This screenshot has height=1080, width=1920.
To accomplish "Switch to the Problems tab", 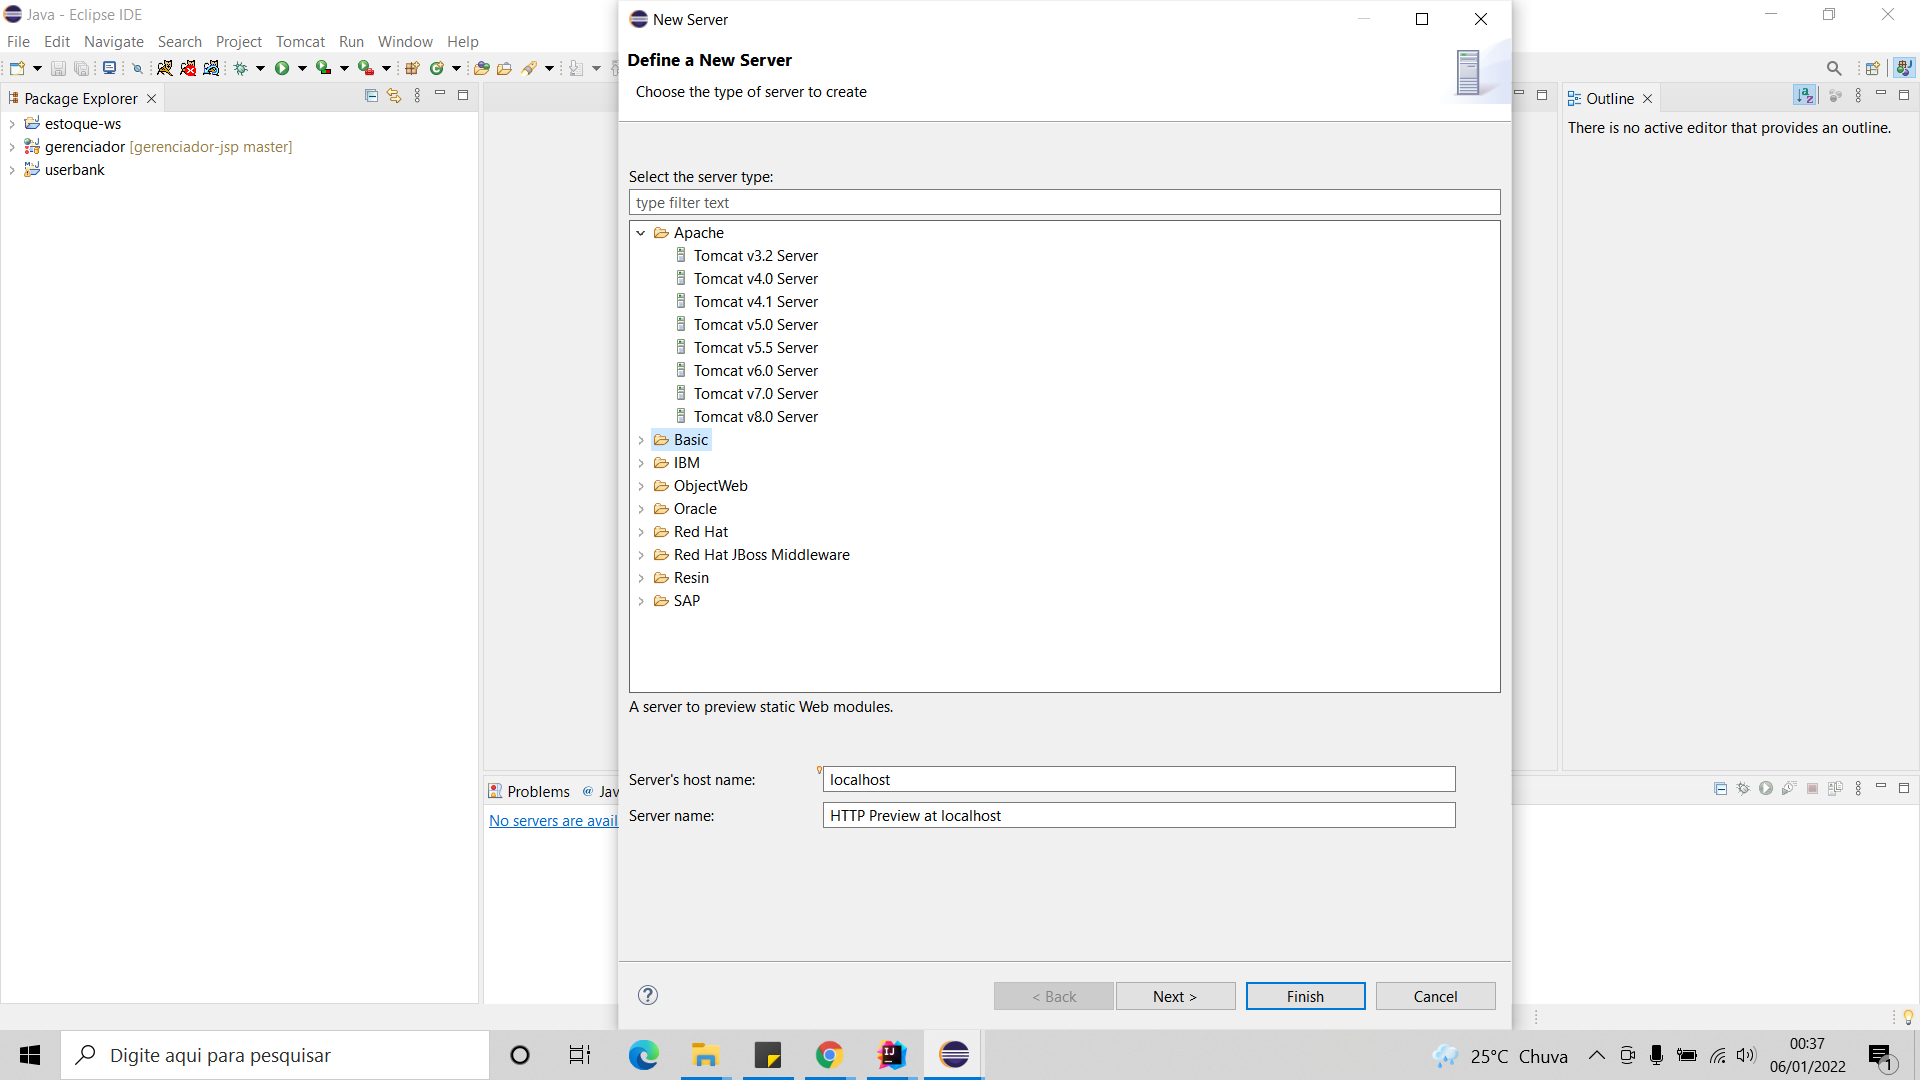I will [x=529, y=791].
